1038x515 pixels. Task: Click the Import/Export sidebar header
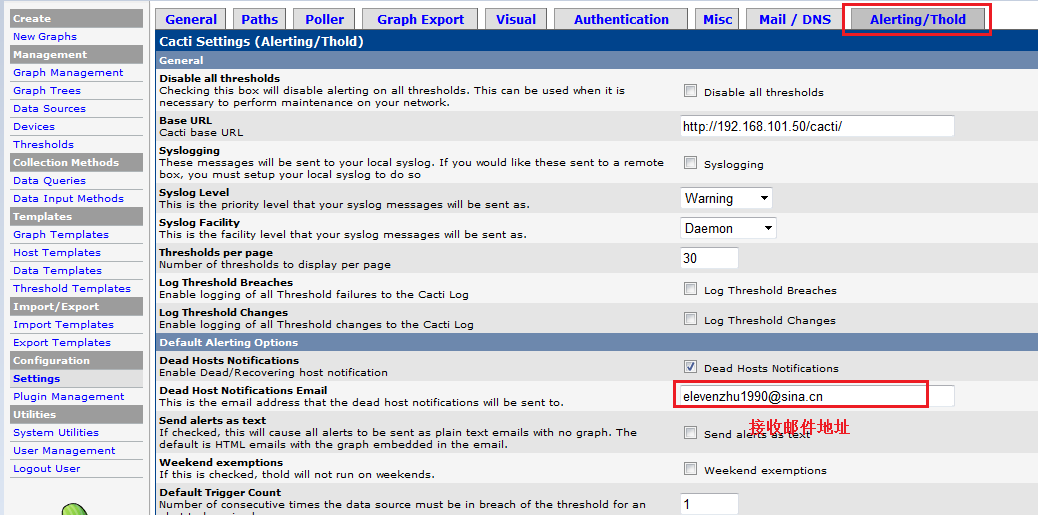(x=76, y=306)
